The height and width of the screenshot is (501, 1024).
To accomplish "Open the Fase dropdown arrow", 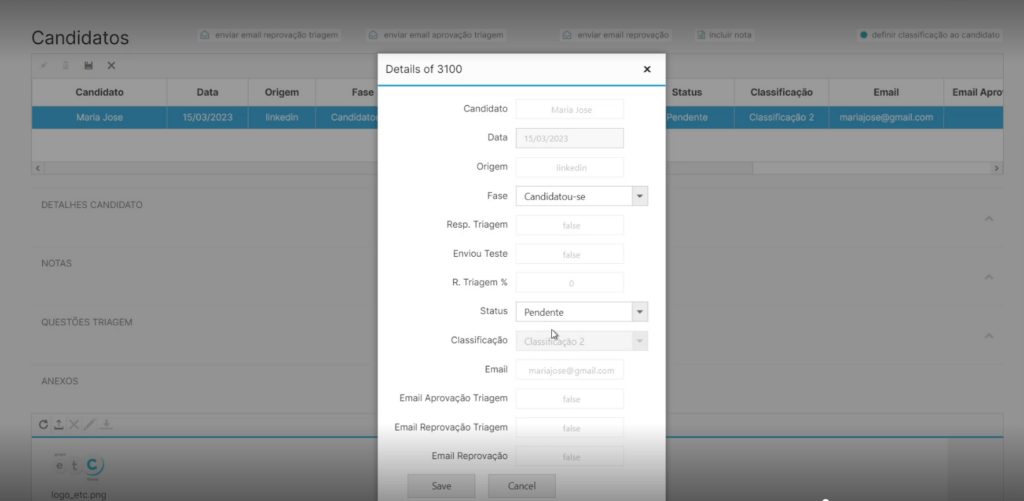I will tap(640, 196).
